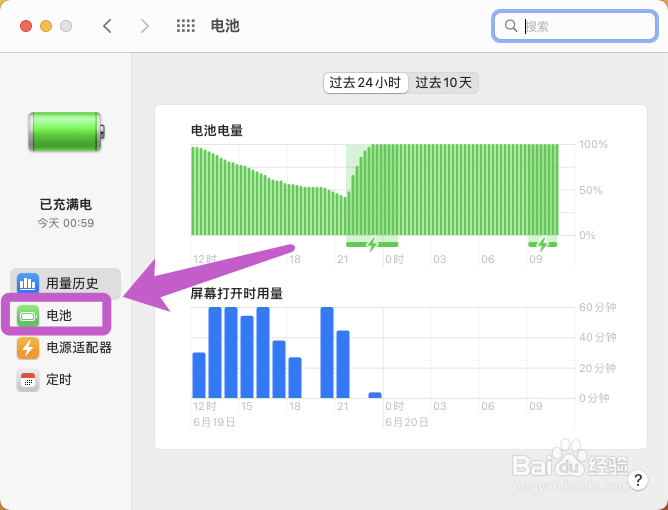Switch to 过去 10 天 tab
The width and height of the screenshot is (668, 510).
pos(443,83)
